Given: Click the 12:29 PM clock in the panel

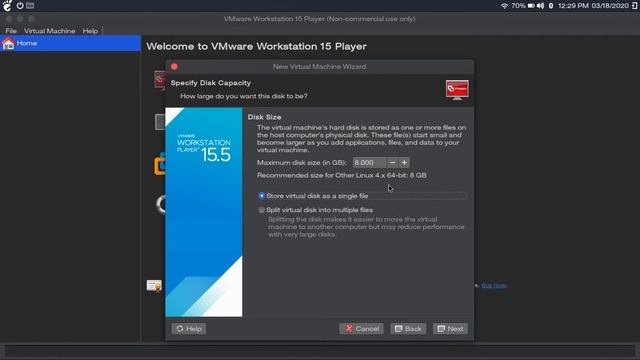Looking at the screenshot, I should pyautogui.click(x=573, y=6).
